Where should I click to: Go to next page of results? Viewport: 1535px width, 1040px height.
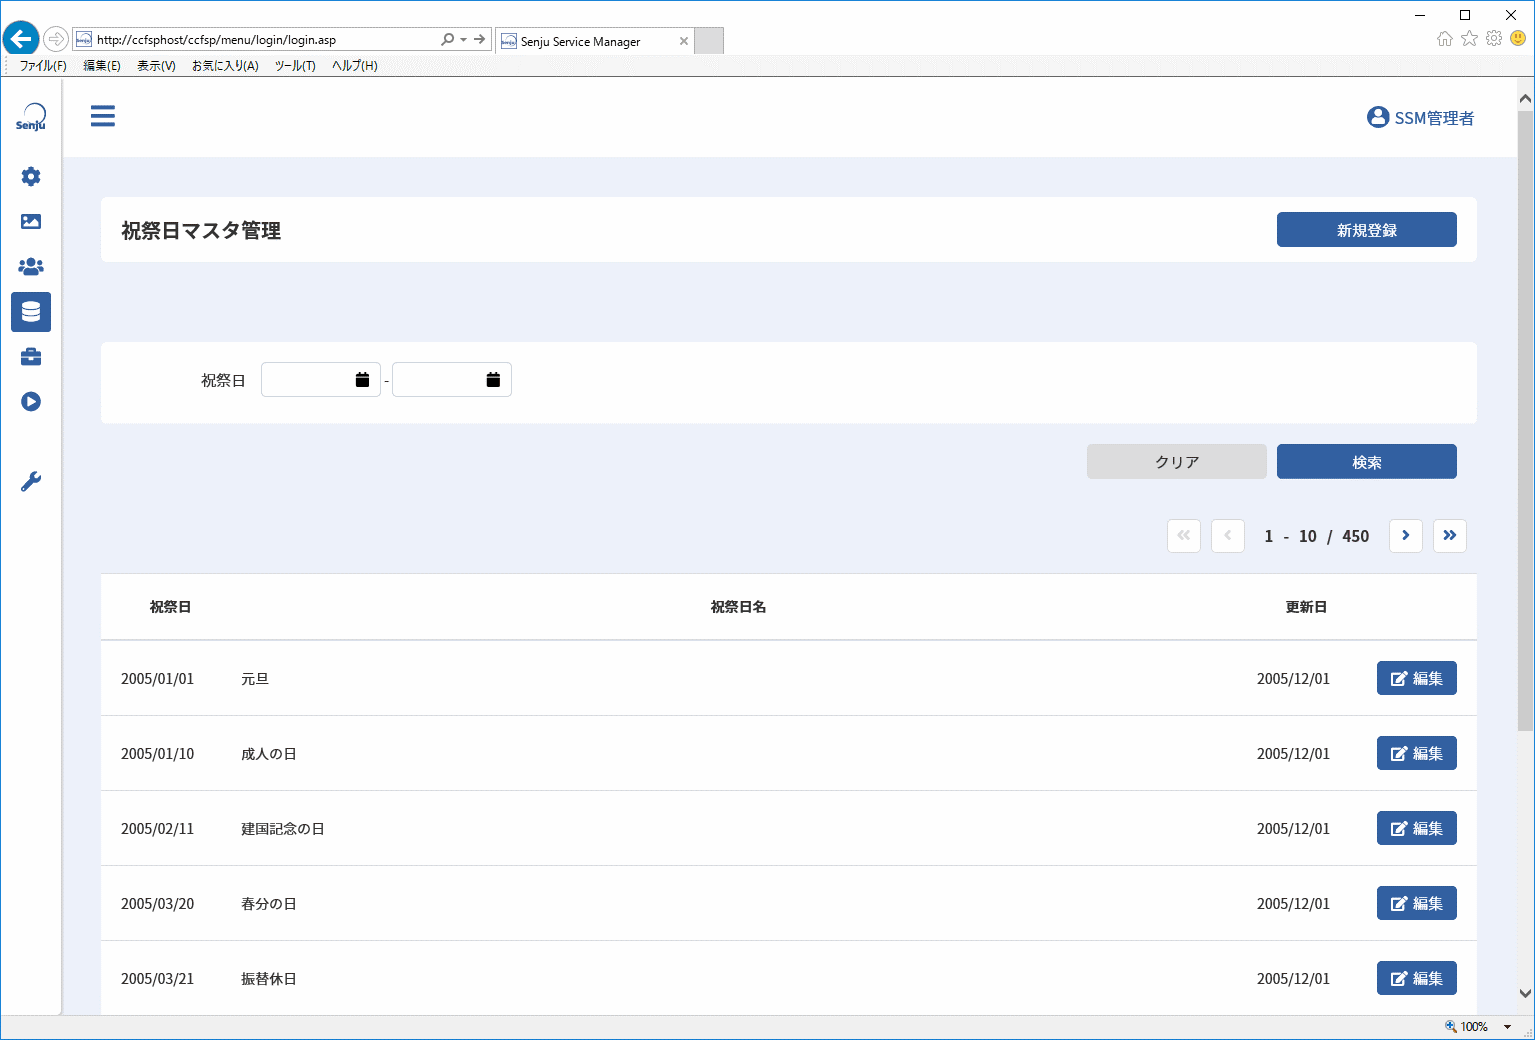click(x=1406, y=536)
